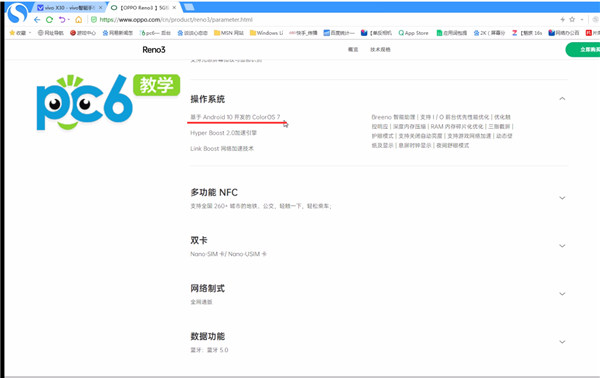The width and height of the screenshot is (600, 378).
Task: Click the green 立即购买 buy button
Action: [x=583, y=50]
